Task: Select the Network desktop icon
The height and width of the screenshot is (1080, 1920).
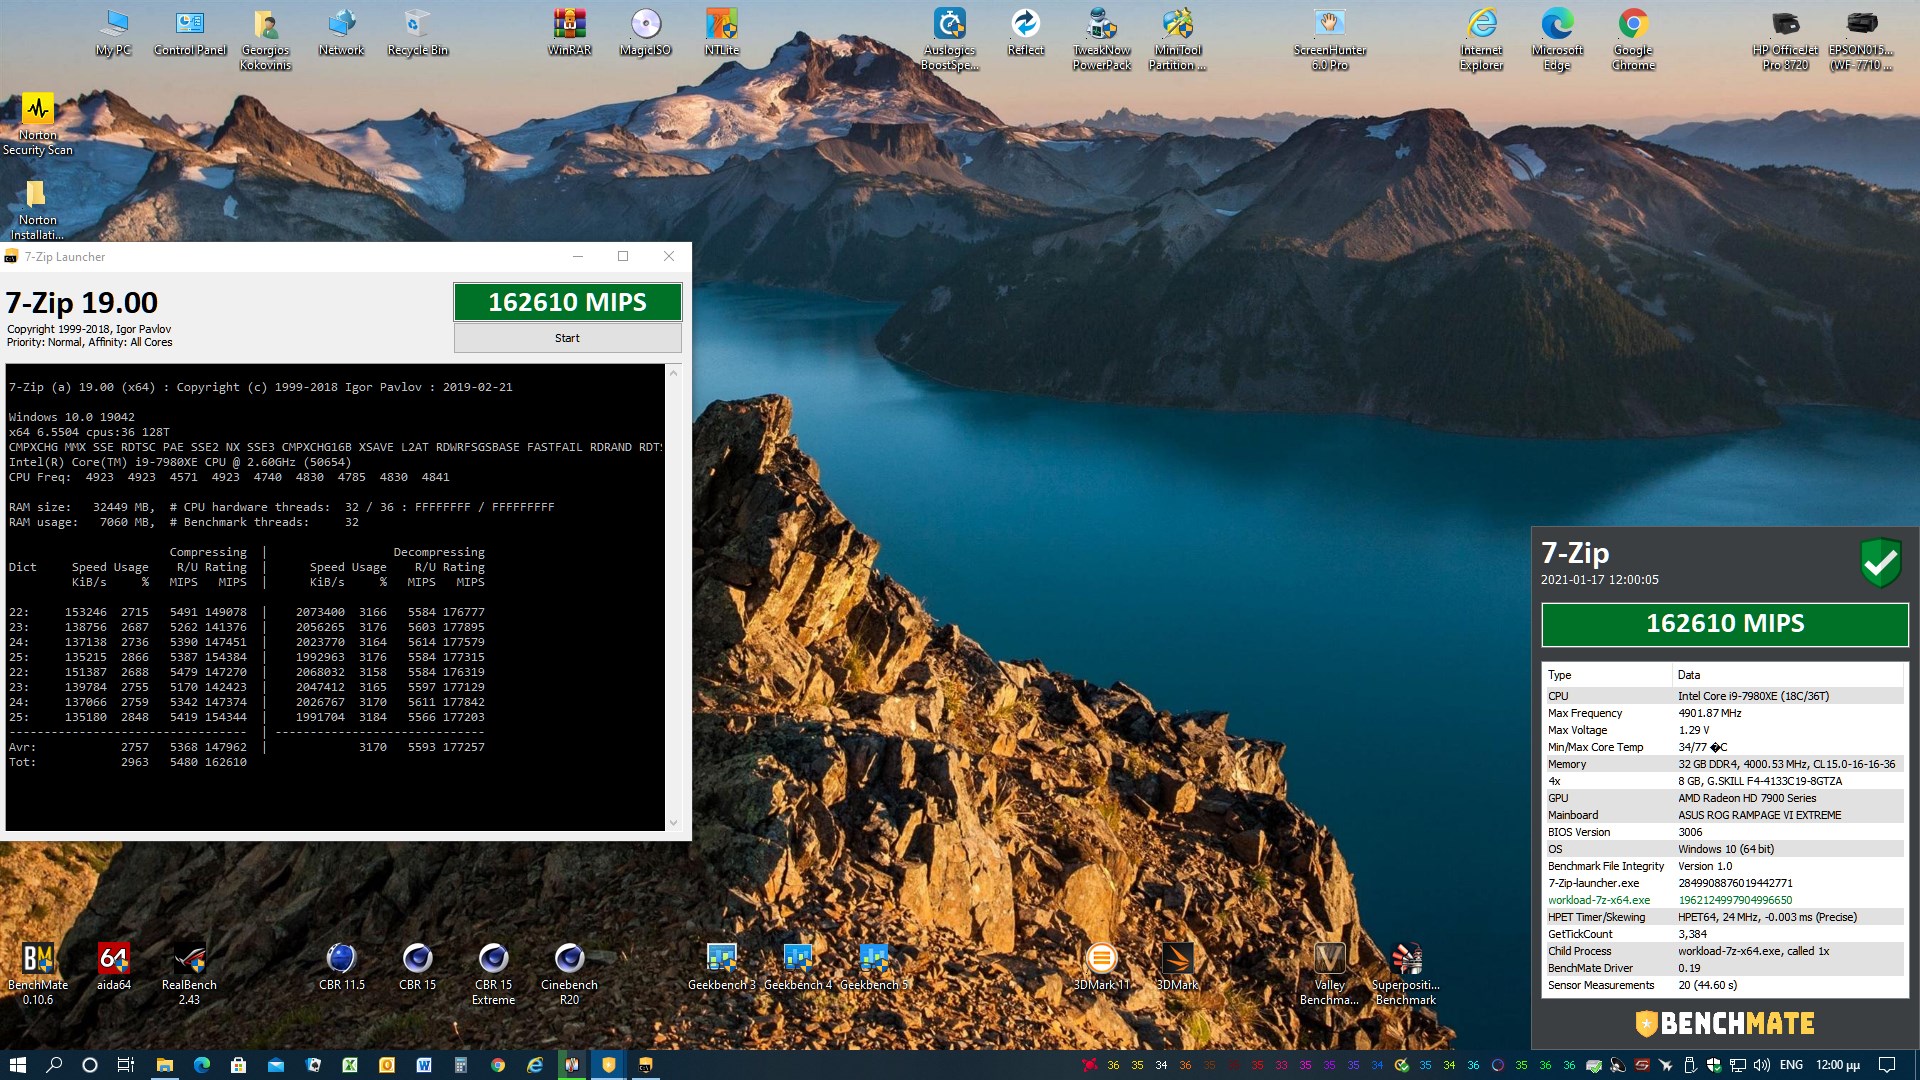Action: [341, 33]
